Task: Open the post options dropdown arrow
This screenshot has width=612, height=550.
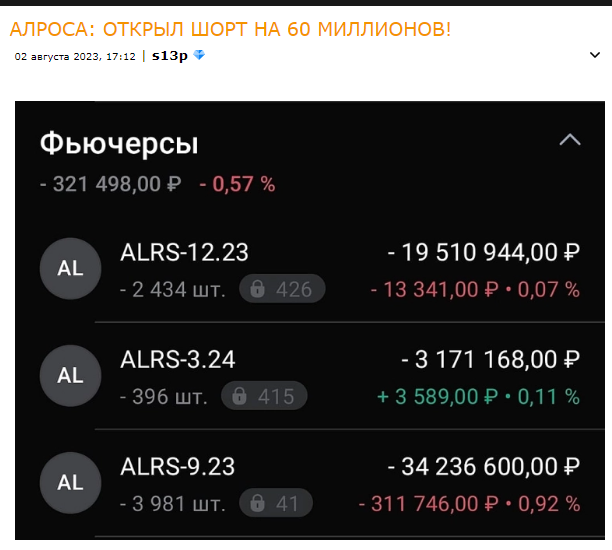Action: click(594, 56)
